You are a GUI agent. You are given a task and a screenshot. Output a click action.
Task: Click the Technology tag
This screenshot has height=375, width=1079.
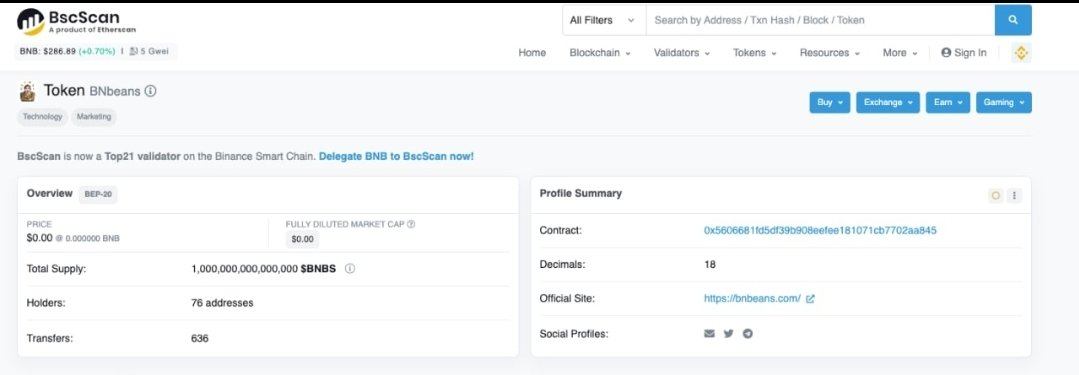point(43,117)
